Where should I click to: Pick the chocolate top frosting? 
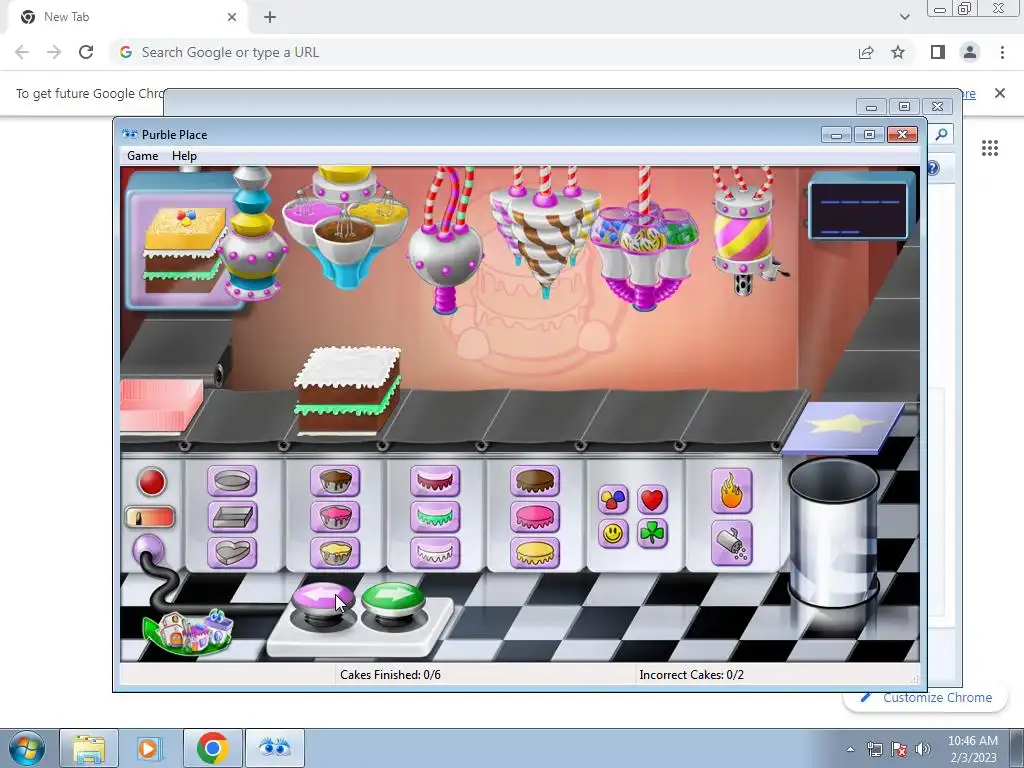535,481
